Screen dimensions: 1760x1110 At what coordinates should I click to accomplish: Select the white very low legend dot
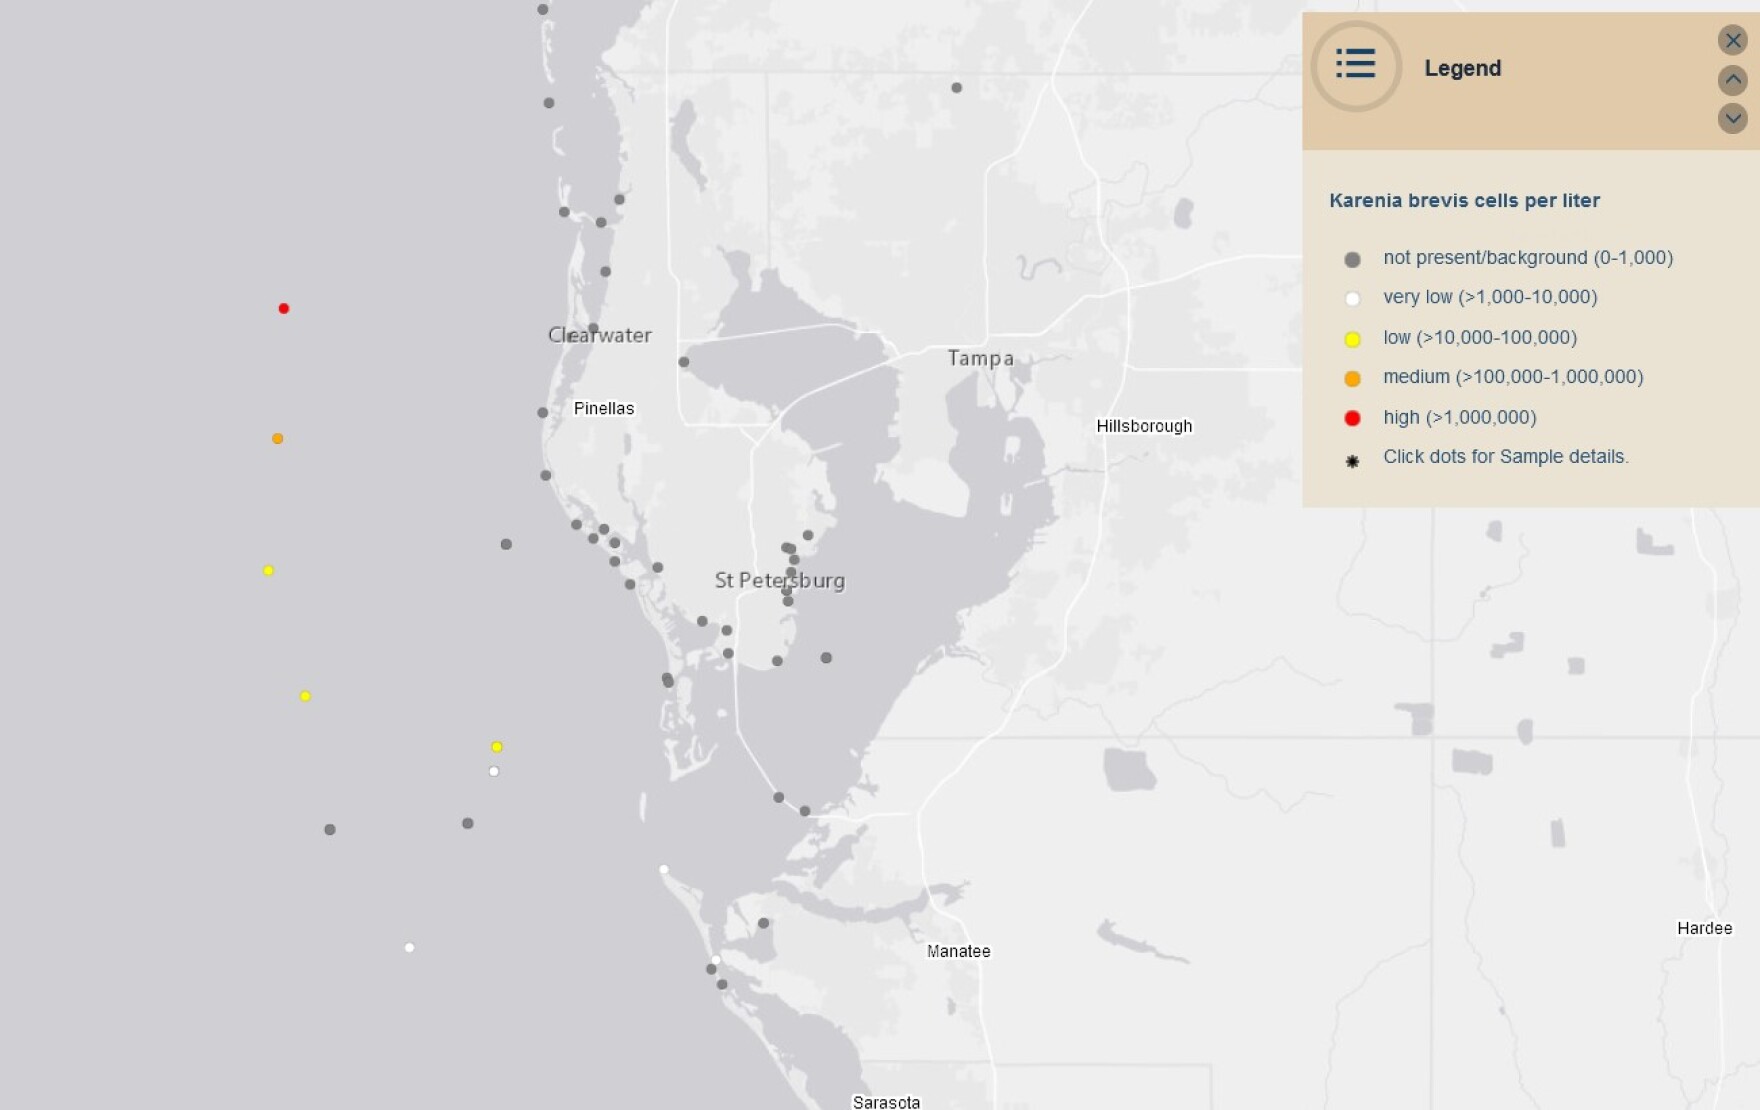1355,297
